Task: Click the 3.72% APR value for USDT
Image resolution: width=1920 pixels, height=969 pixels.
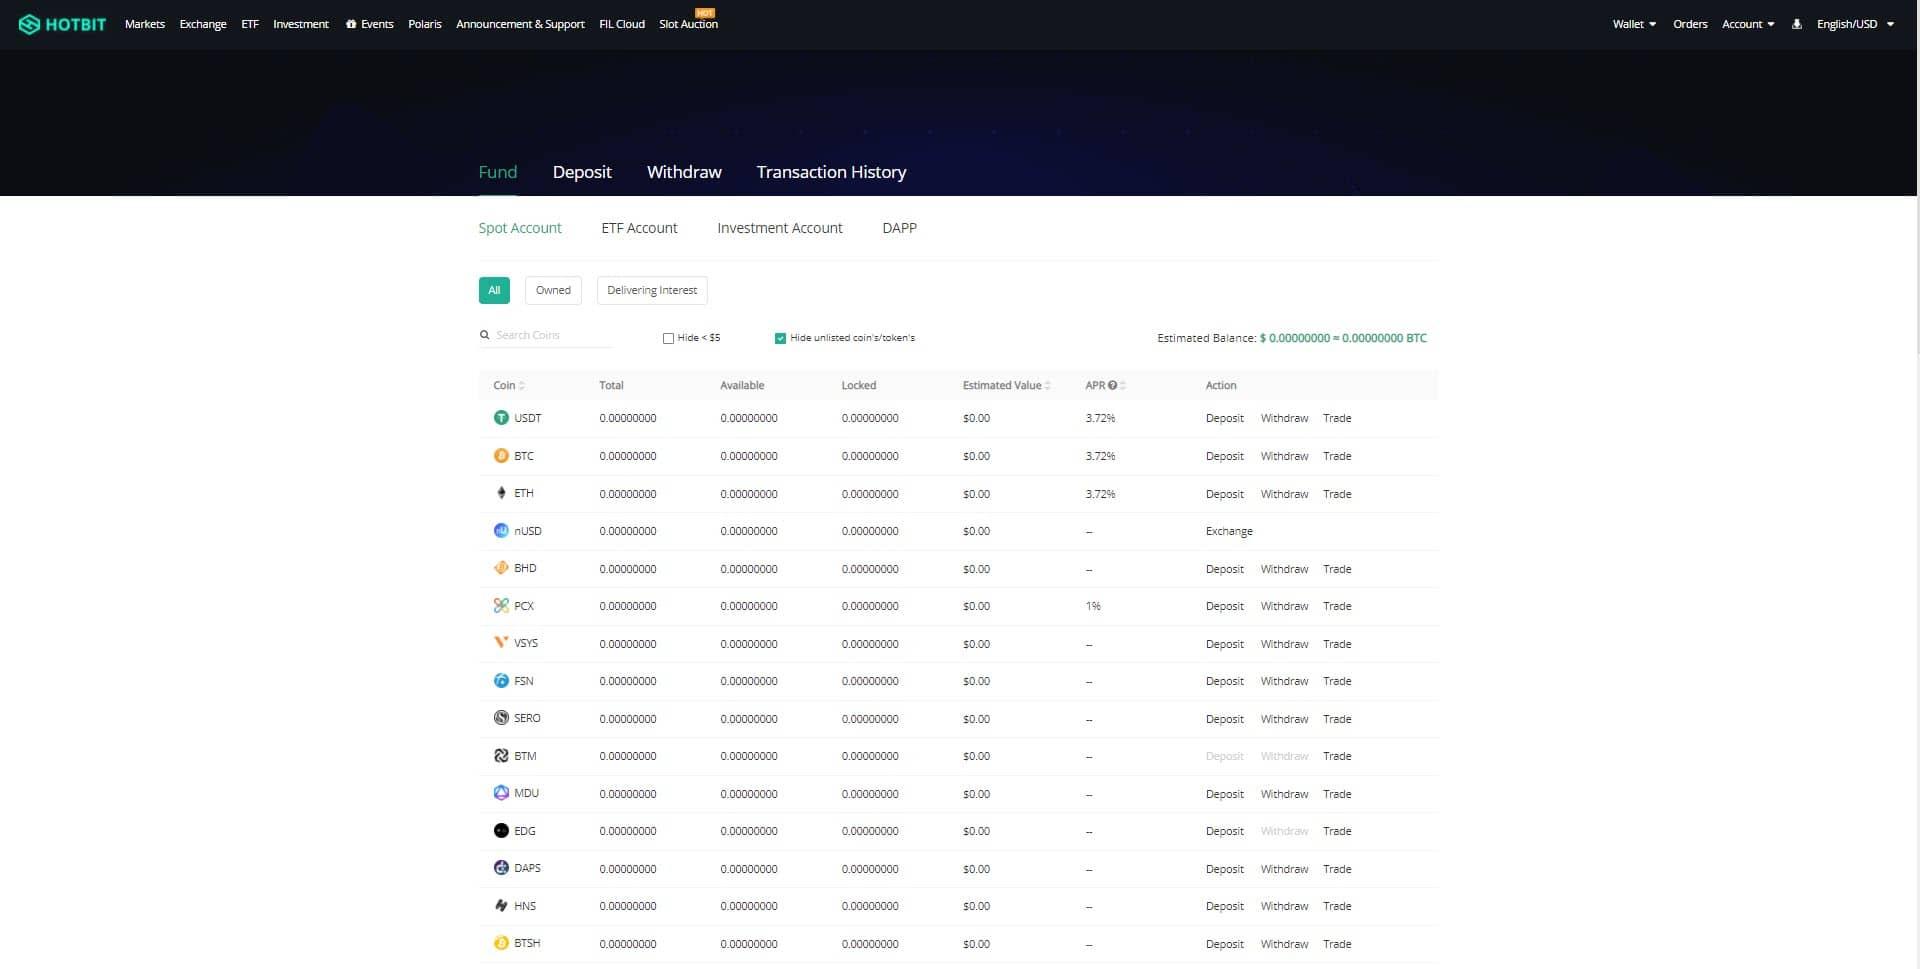Action: coord(1100,418)
